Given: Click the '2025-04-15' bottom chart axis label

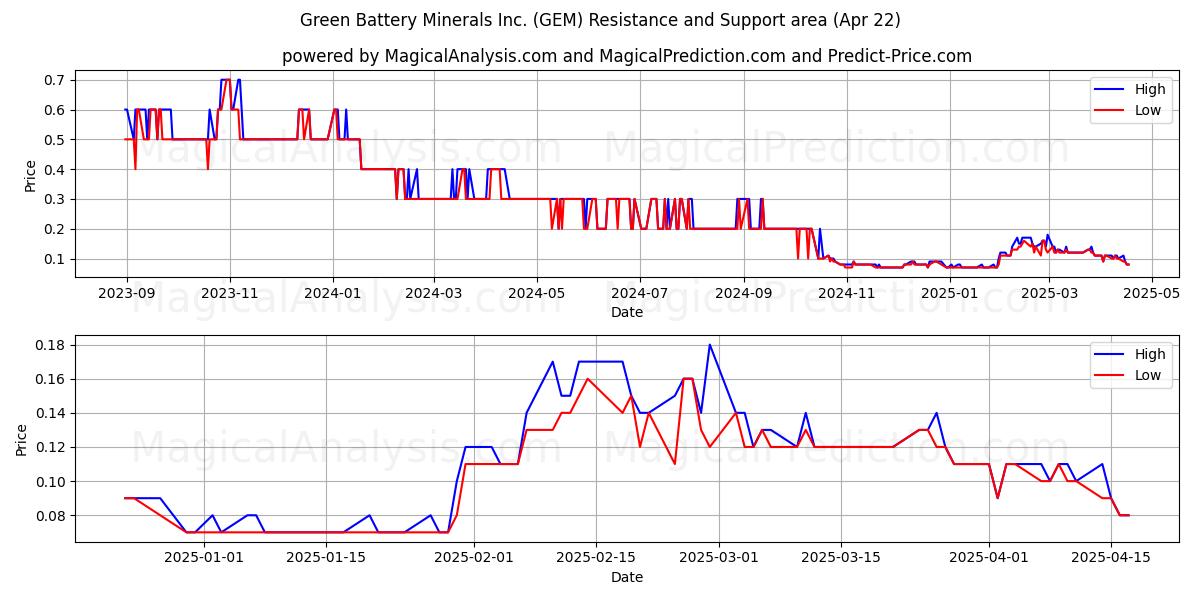Looking at the screenshot, I should click(x=1111, y=558).
